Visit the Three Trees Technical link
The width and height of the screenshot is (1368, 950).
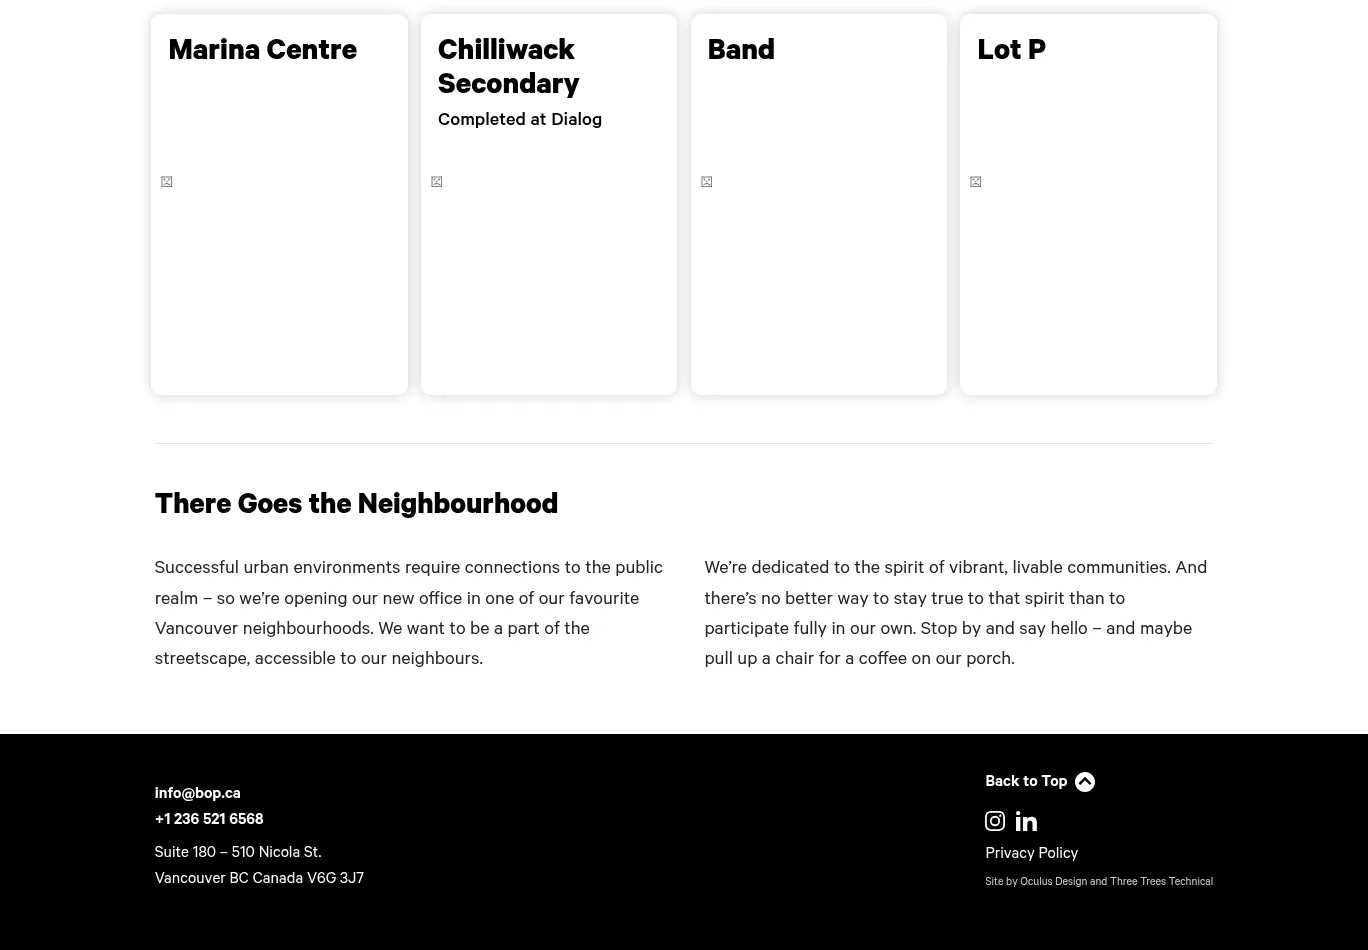[x=1161, y=882]
